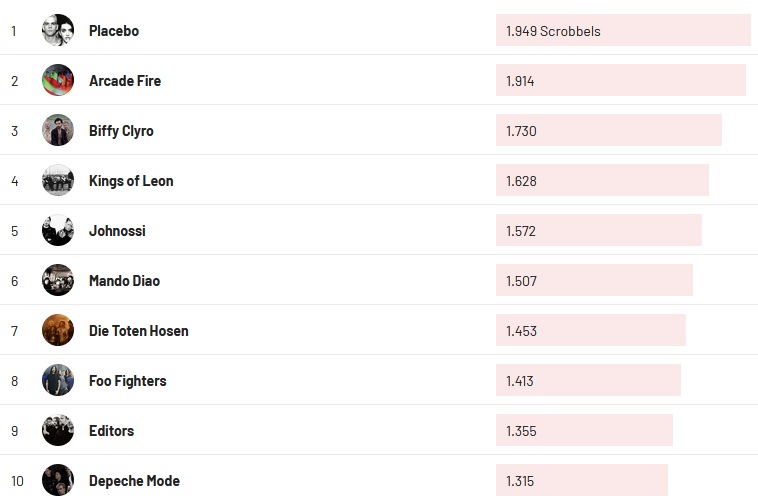This screenshot has width=758, height=504.
Task: Open Arcade Fire's avatar image
Action: [58, 80]
